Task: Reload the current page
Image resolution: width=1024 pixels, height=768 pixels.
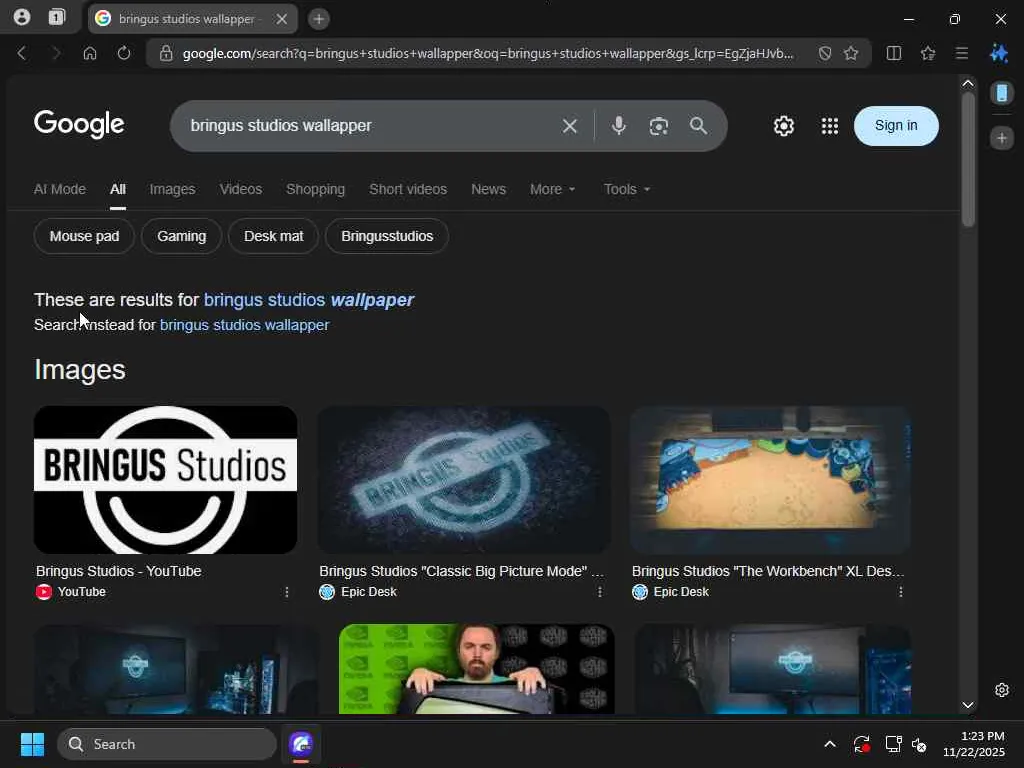Action: [x=123, y=53]
